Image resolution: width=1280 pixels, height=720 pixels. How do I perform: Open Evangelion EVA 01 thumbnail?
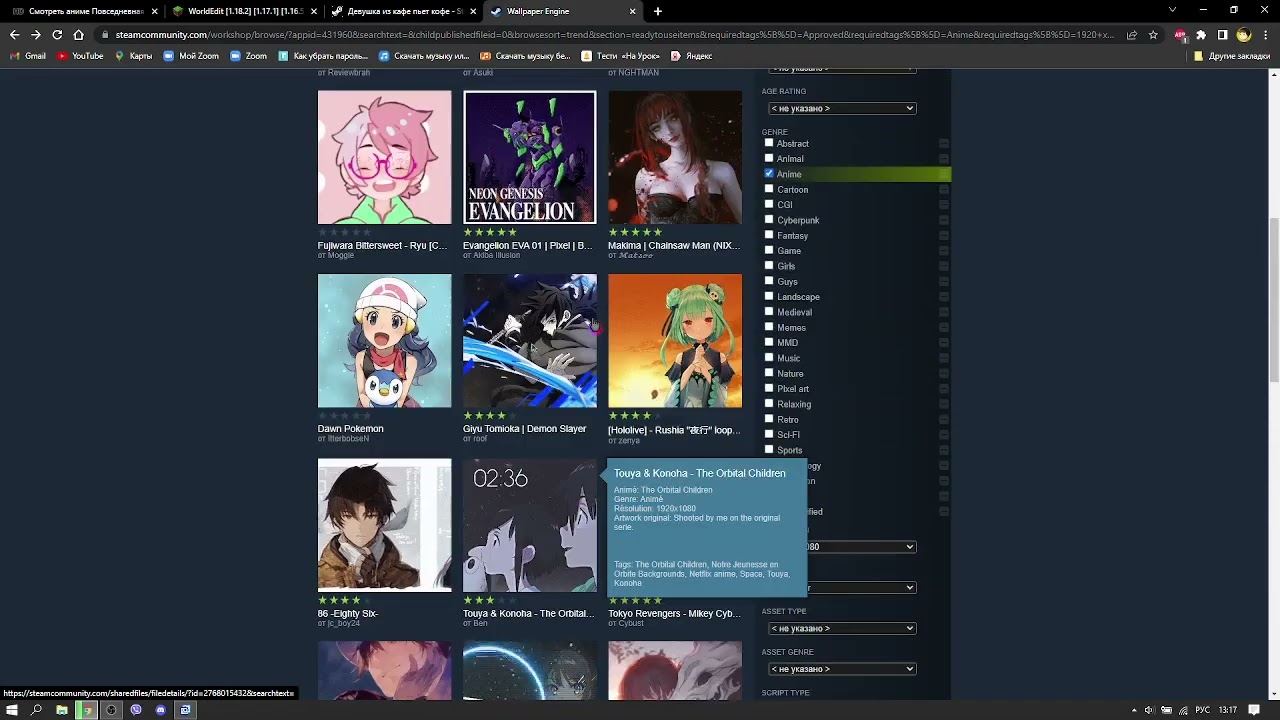tap(530, 157)
